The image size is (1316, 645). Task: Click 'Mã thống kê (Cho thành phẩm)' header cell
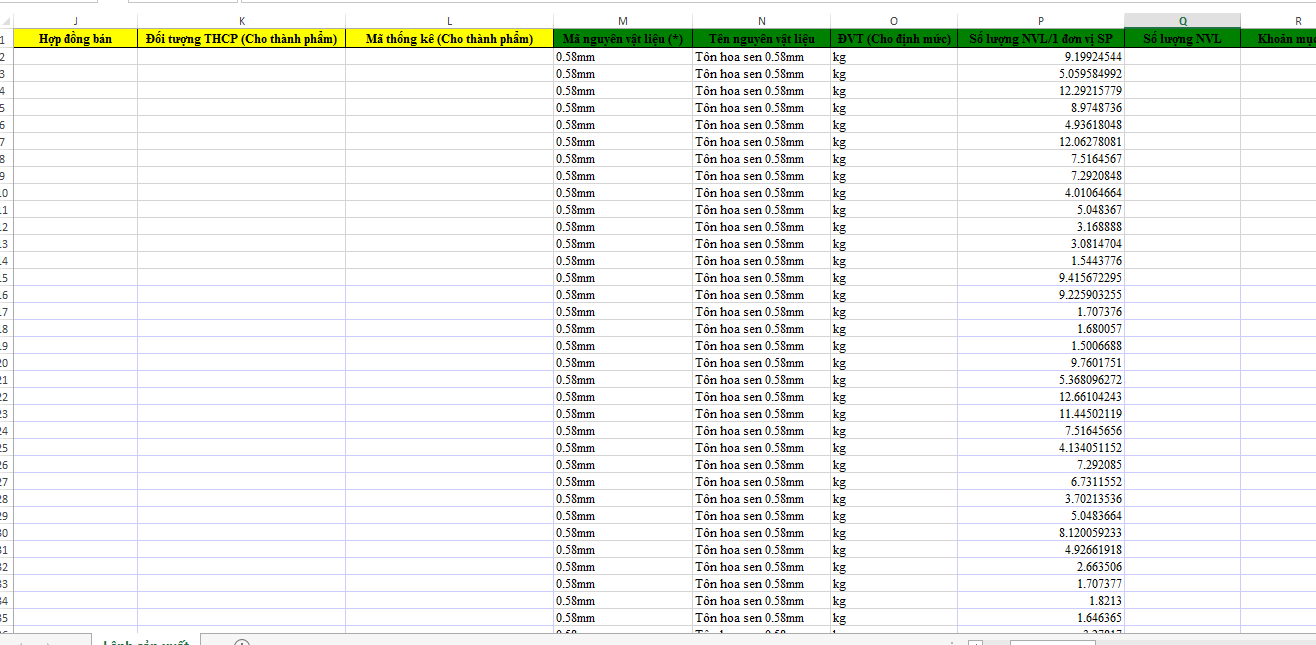pyautogui.click(x=449, y=39)
